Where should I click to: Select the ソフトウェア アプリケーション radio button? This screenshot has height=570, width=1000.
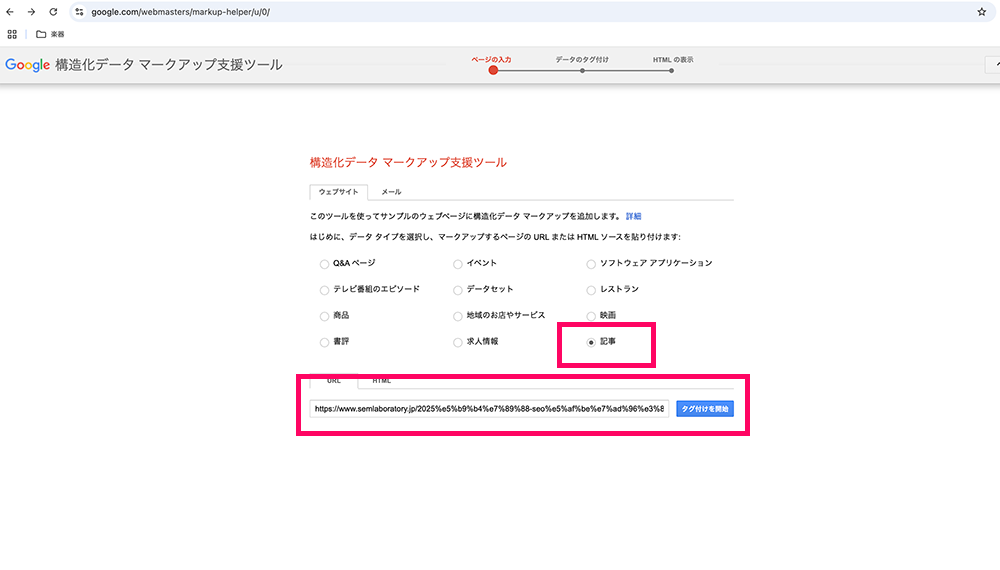click(x=591, y=264)
